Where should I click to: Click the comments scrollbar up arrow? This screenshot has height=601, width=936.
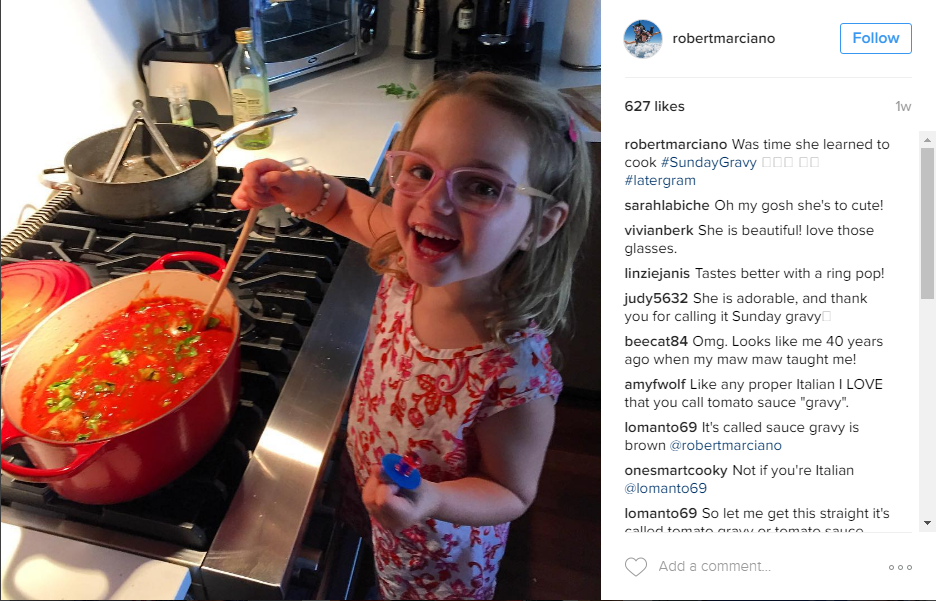[927, 140]
